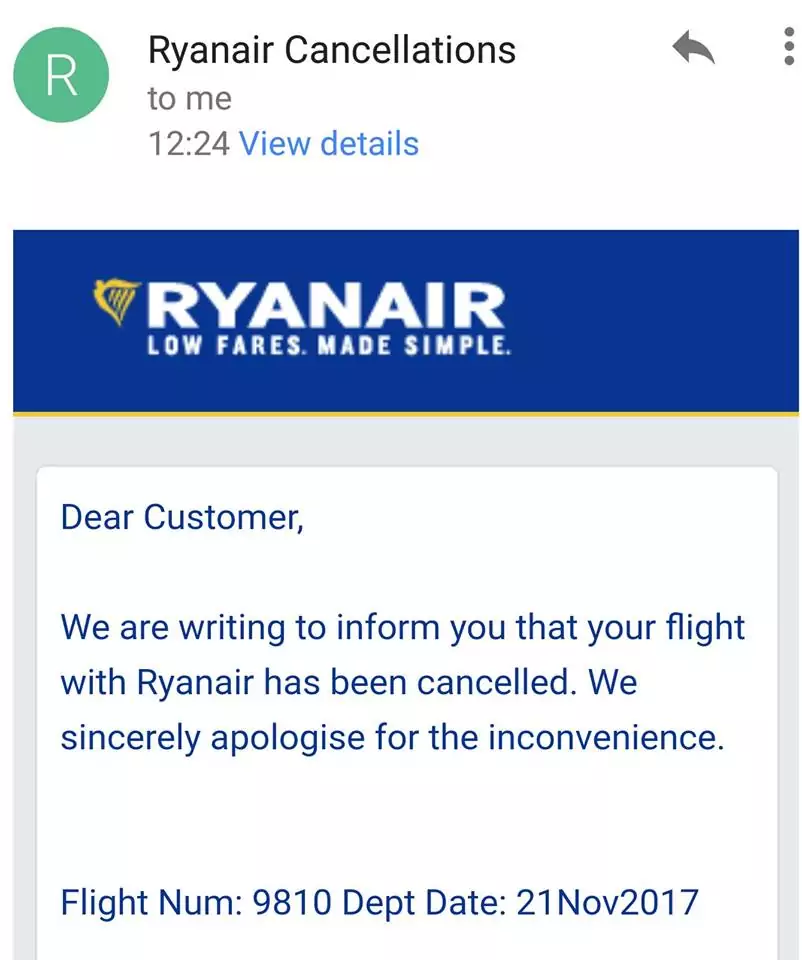Click the 'has been cancelled' sentence
Viewport: 802px width, 960px height.
349,683
